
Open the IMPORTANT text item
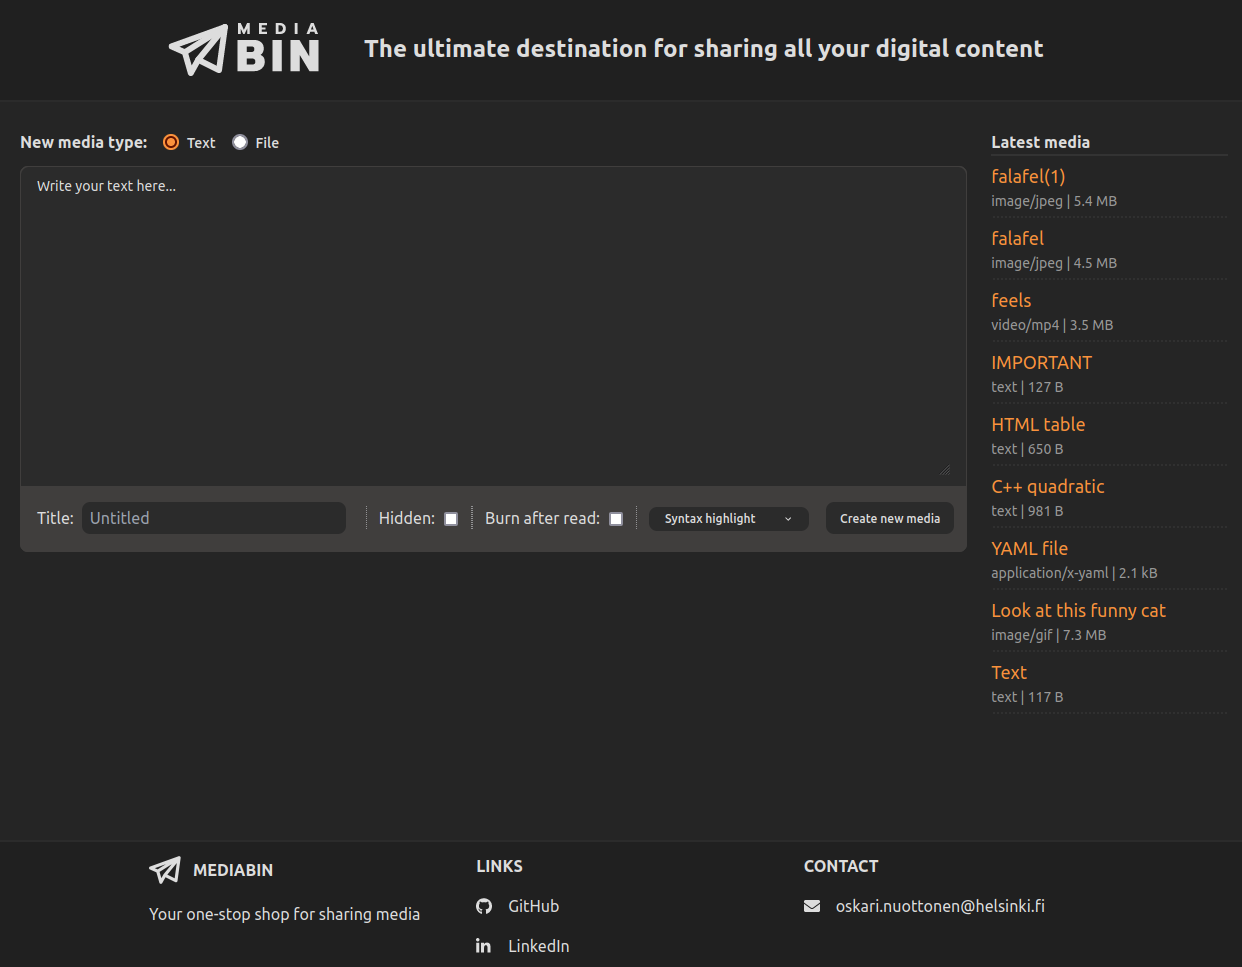tap(1042, 362)
